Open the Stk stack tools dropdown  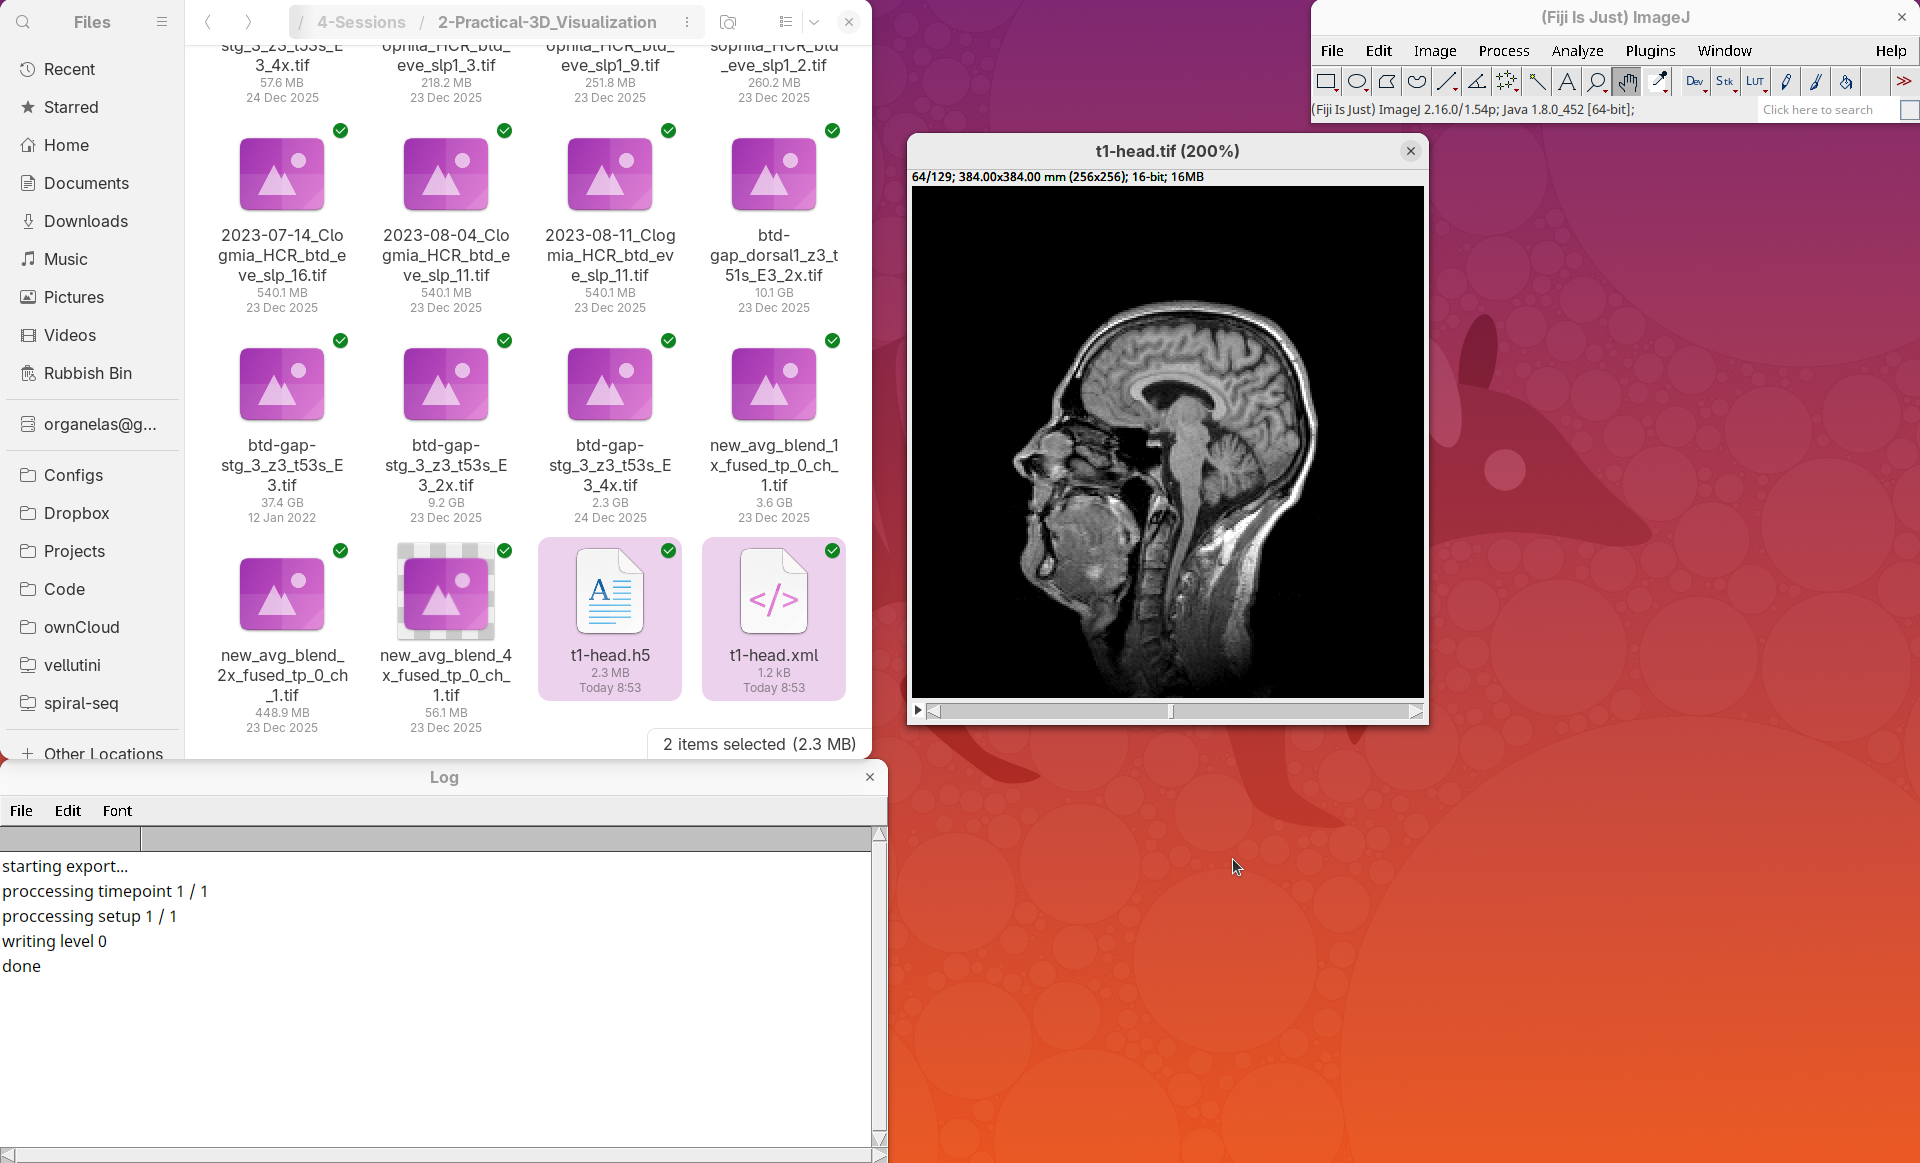click(1725, 82)
